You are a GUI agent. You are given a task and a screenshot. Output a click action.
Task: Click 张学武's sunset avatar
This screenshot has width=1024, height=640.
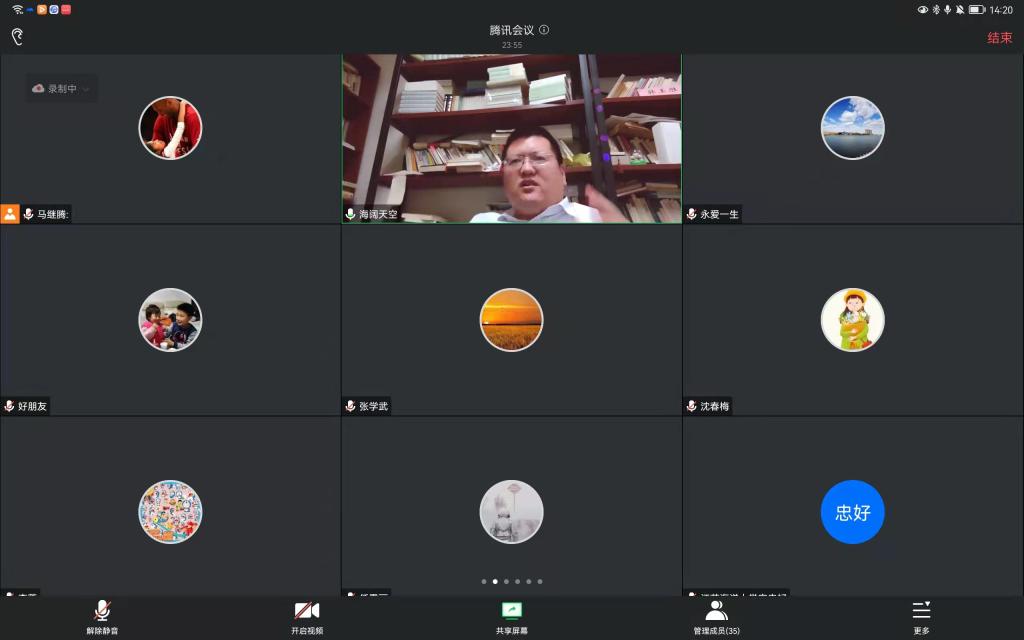pos(511,320)
